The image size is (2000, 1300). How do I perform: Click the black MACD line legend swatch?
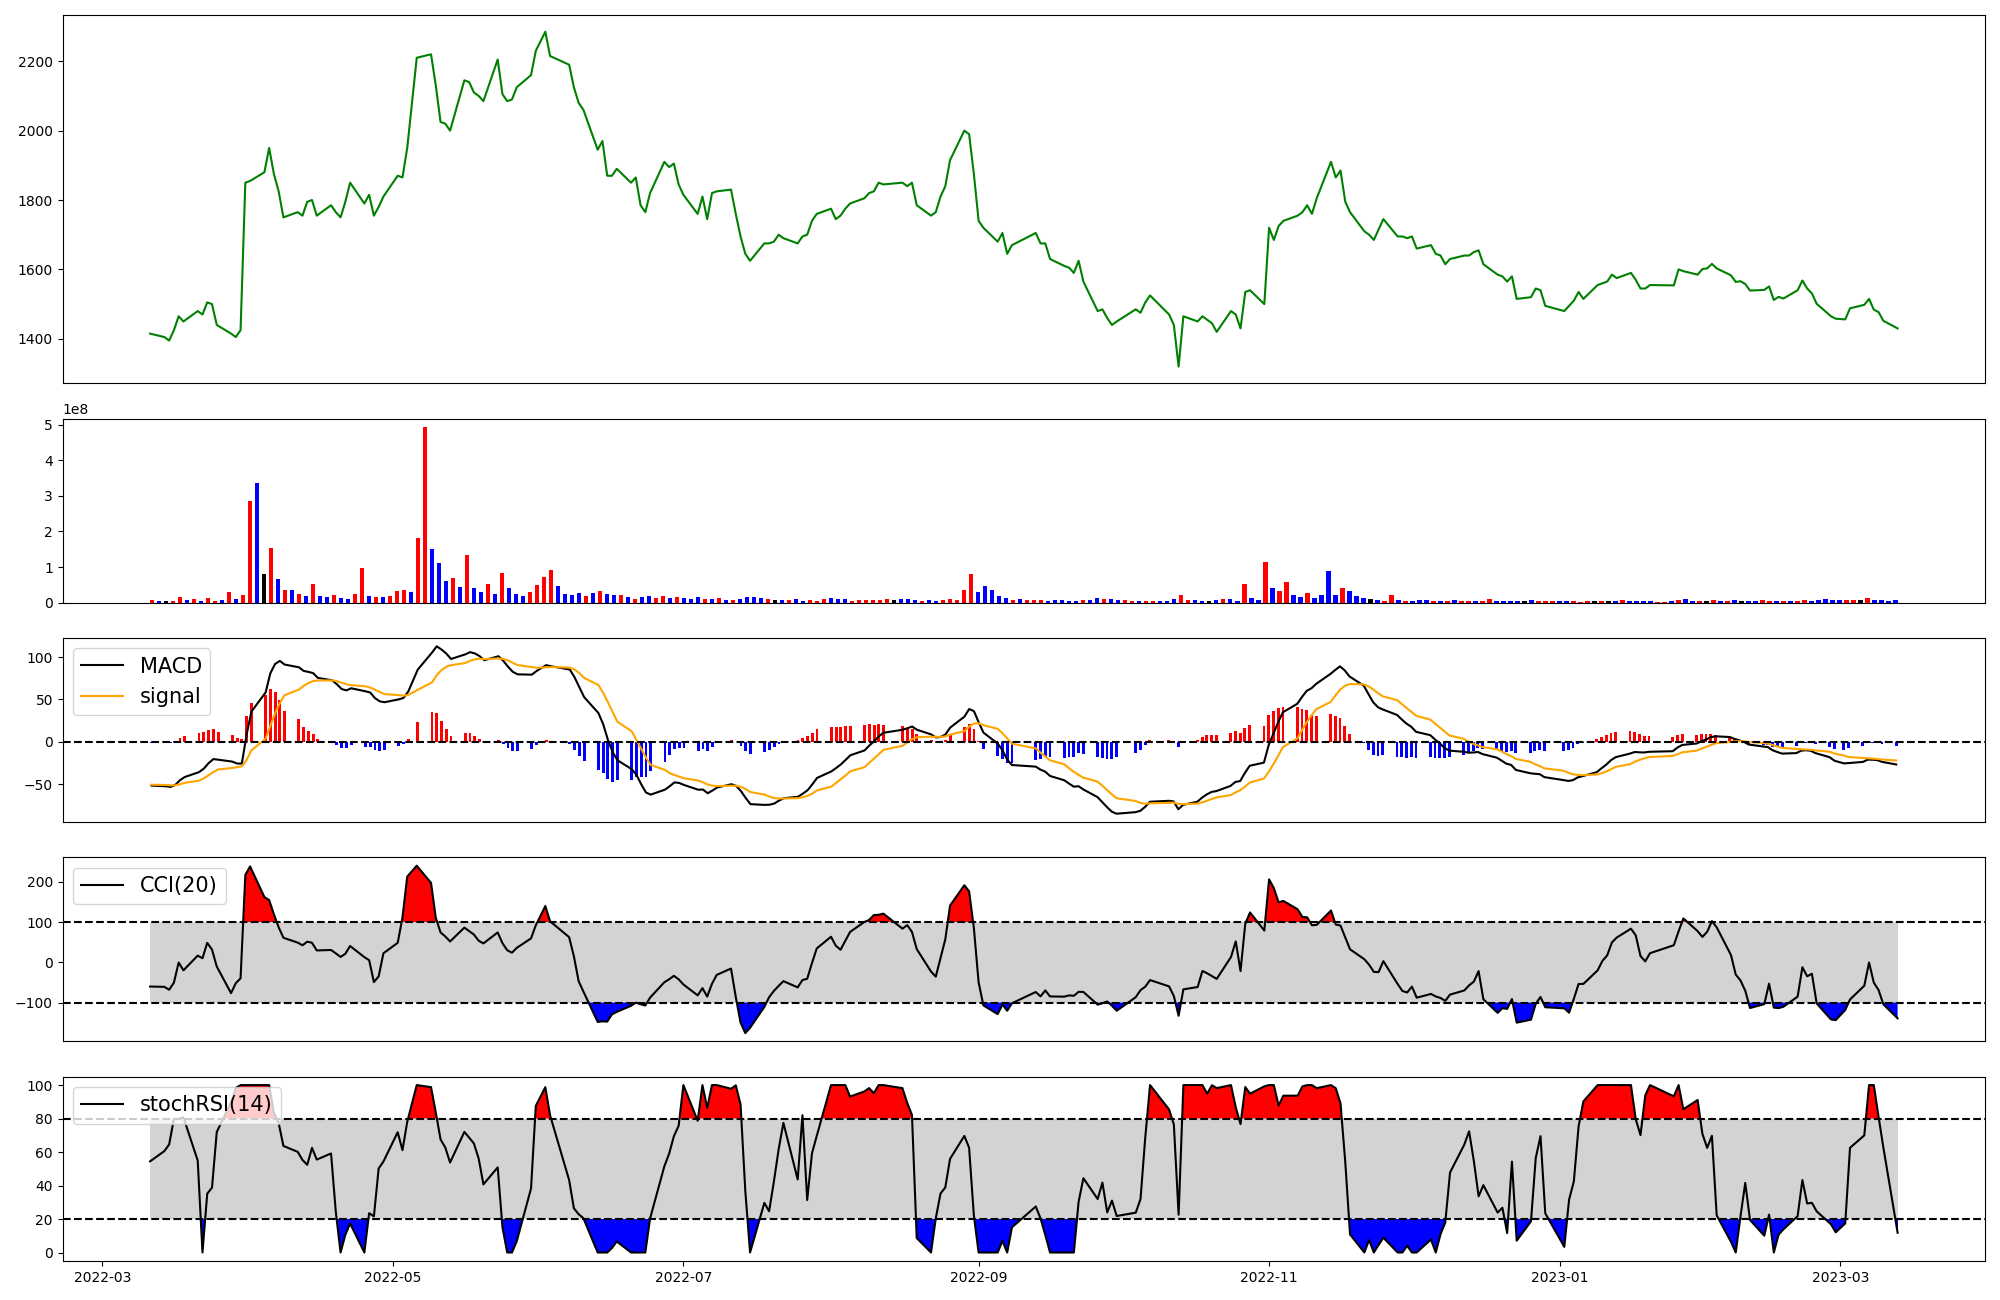coord(102,666)
